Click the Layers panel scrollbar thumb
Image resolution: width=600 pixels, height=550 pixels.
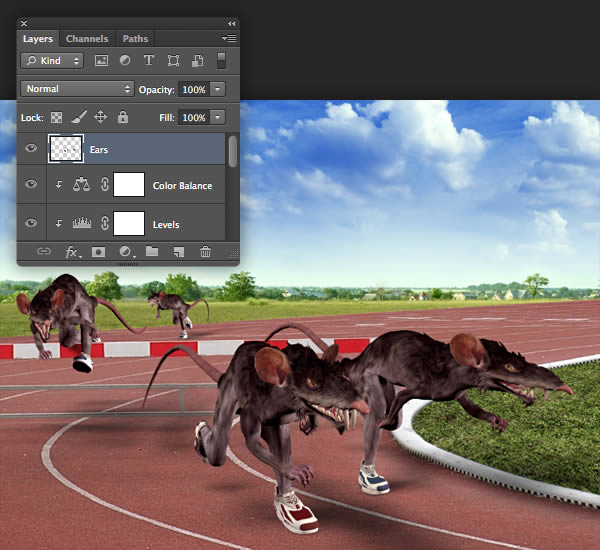coord(233,152)
